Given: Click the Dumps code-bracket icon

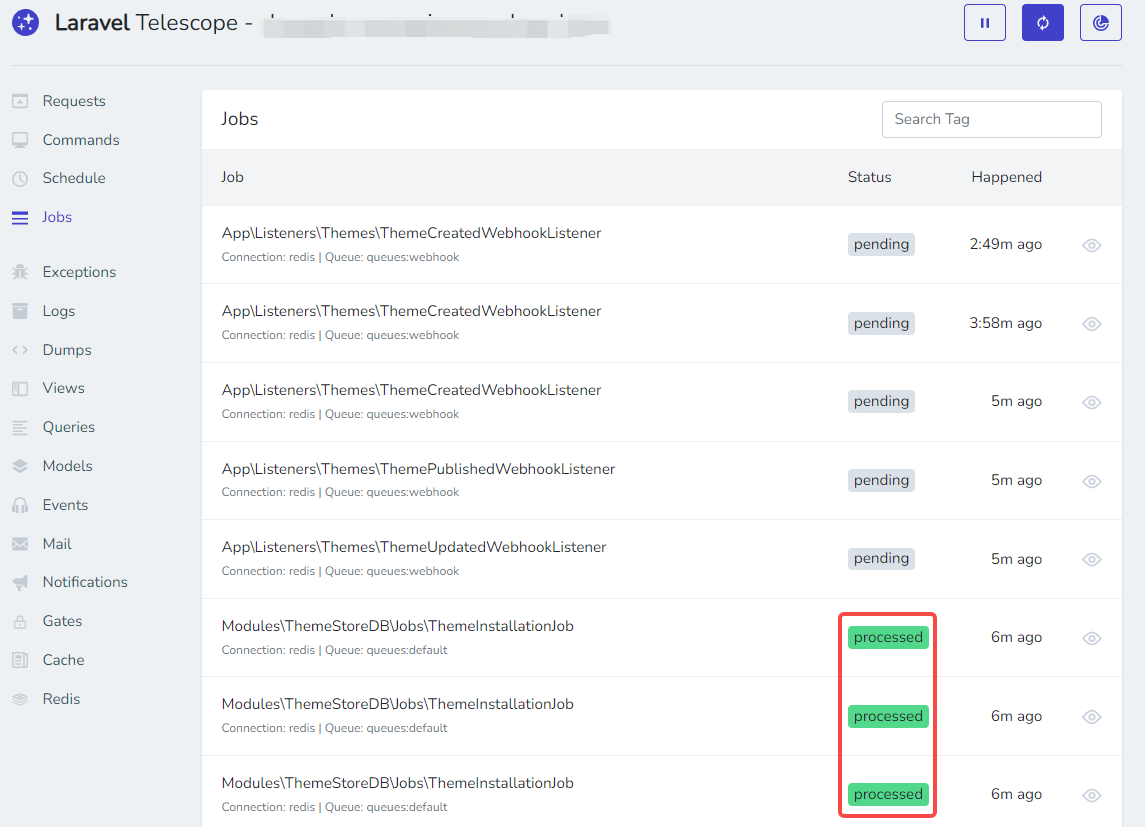Looking at the screenshot, I should (x=20, y=350).
